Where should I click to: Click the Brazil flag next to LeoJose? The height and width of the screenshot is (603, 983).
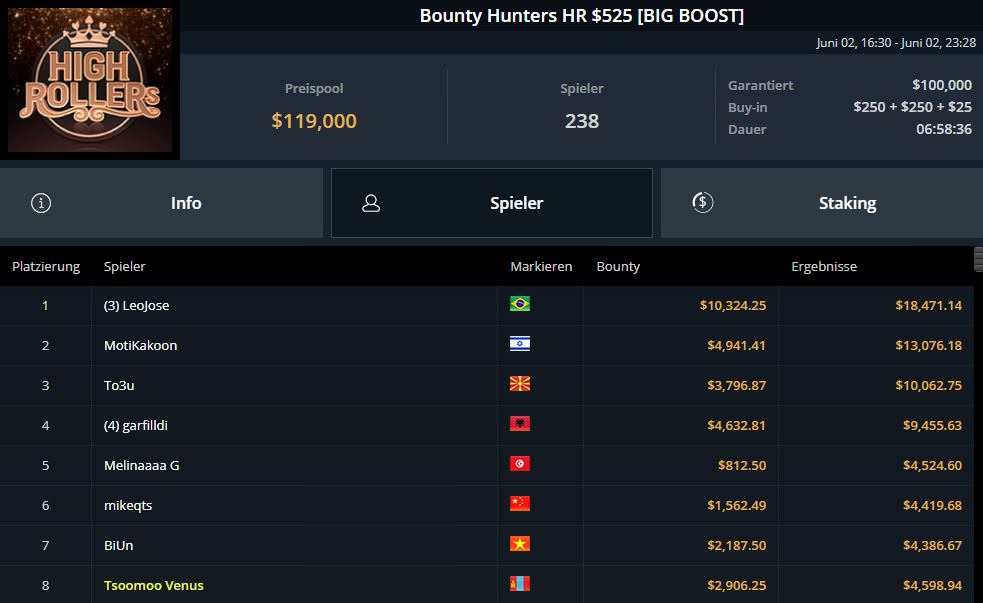(x=520, y=304)
